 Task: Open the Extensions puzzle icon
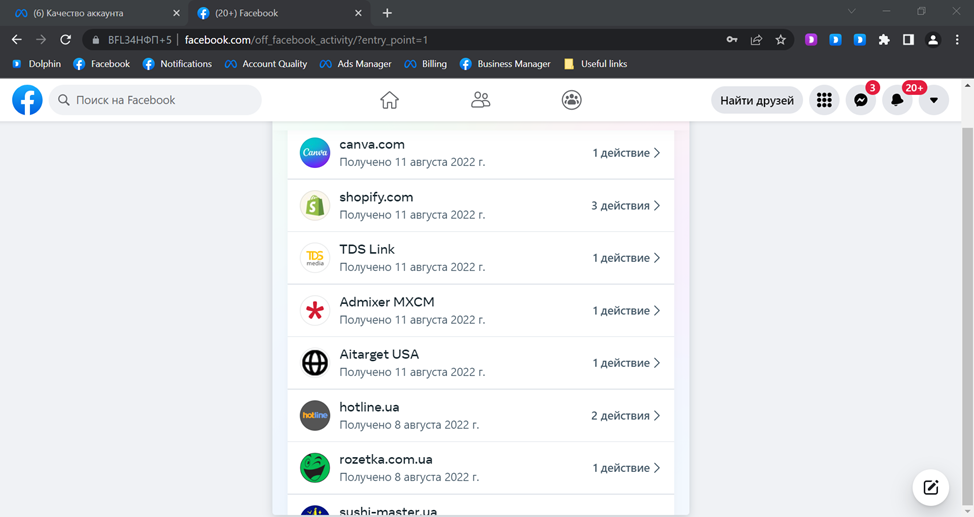coord(884,40)
